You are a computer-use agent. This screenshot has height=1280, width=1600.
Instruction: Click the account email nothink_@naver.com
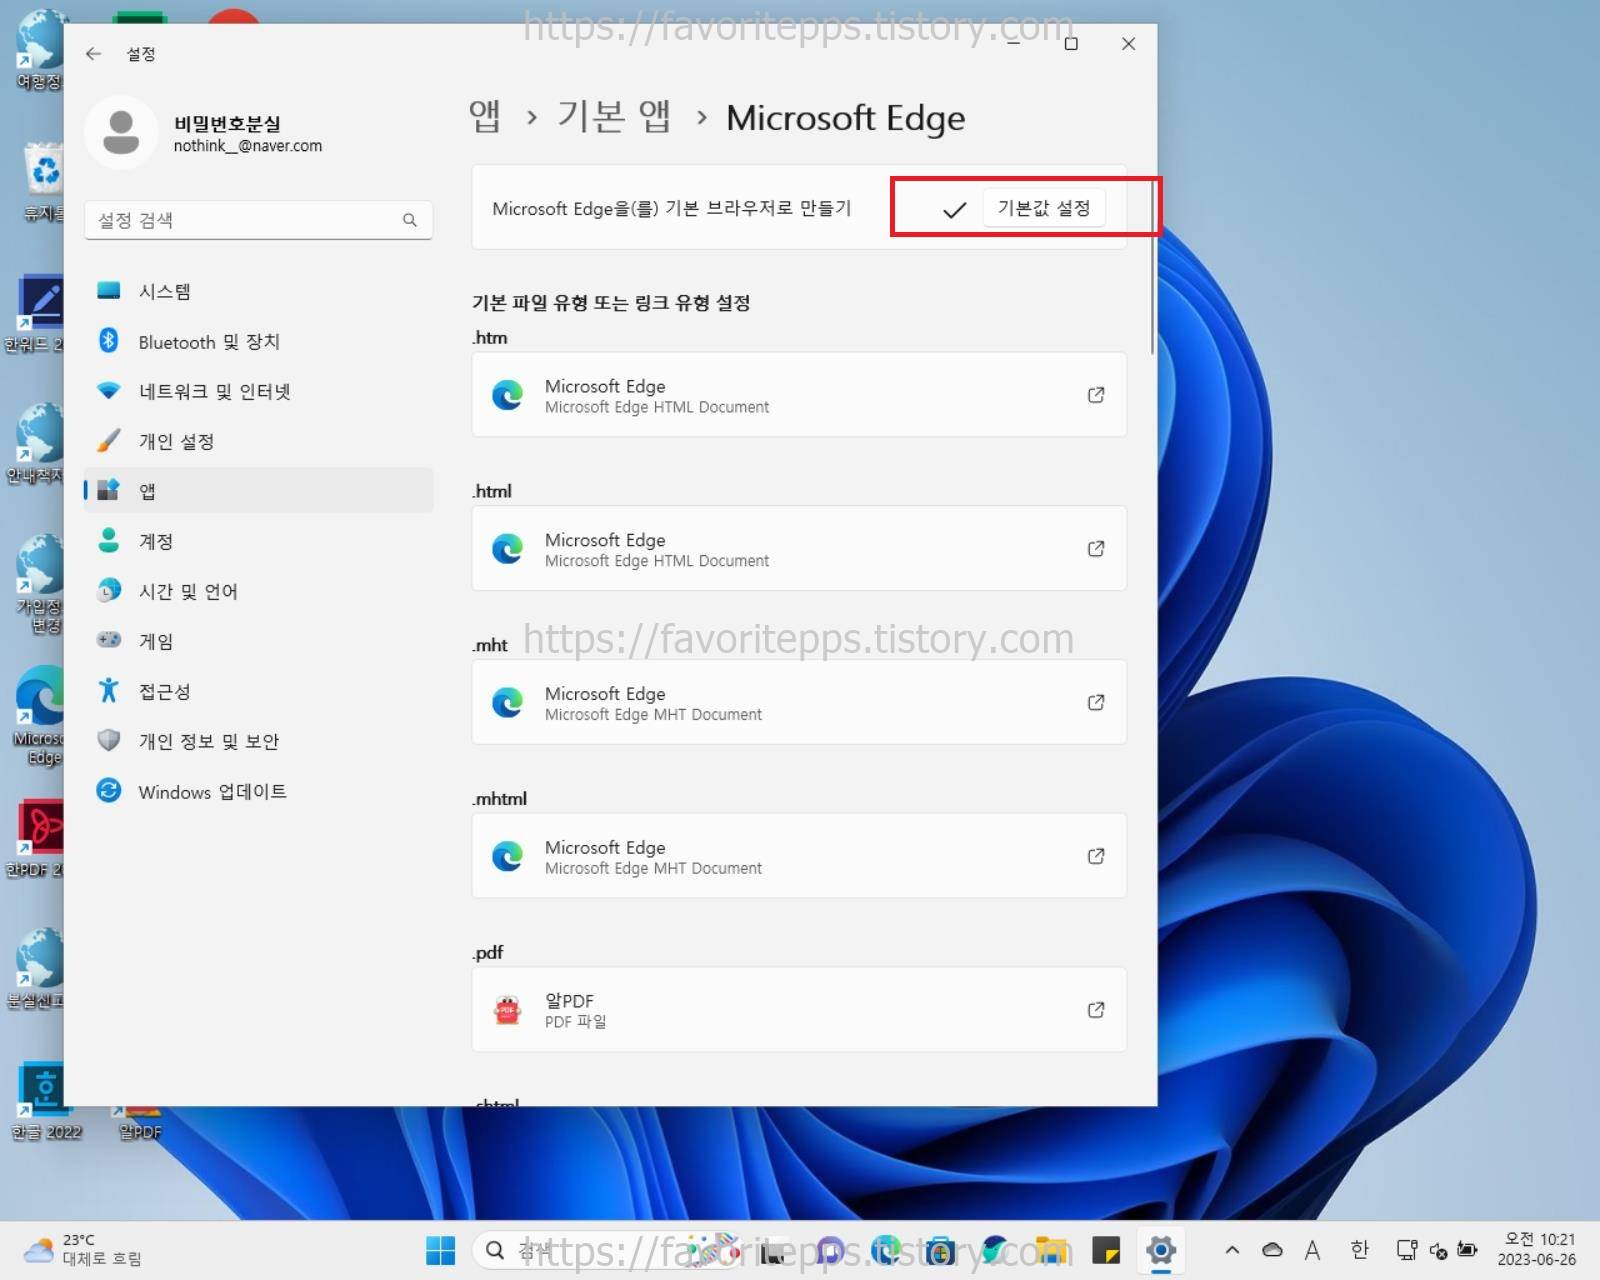[x=248, y=146]
